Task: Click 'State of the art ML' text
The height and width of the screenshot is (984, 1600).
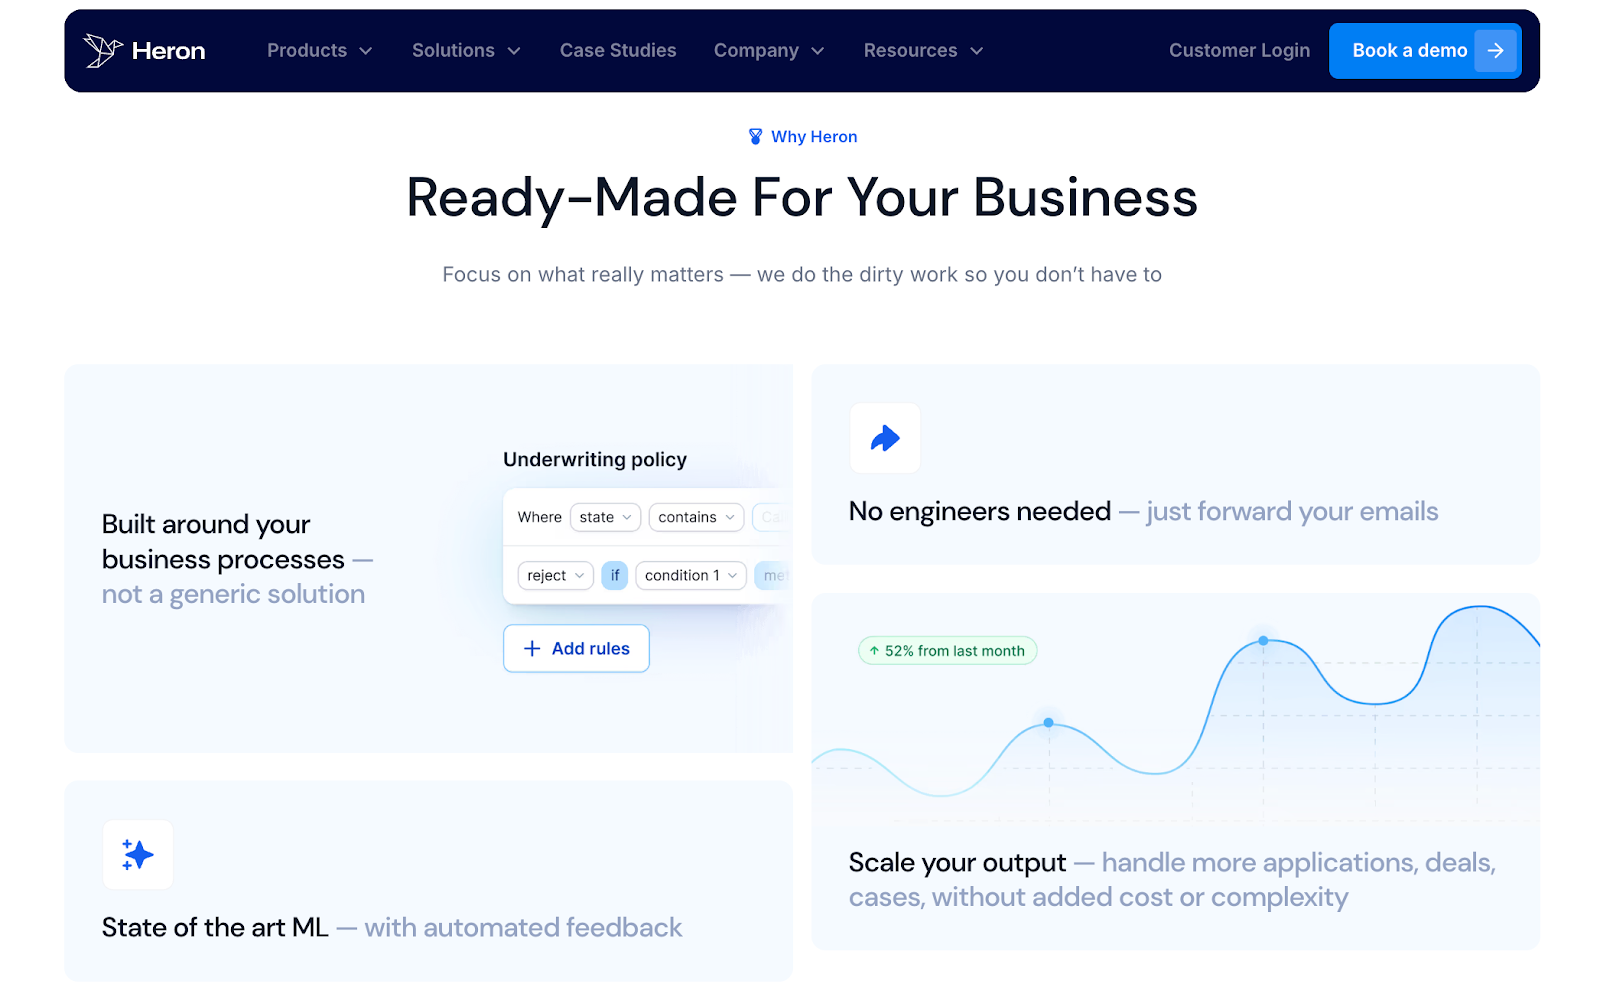Action: pos(215,927)
